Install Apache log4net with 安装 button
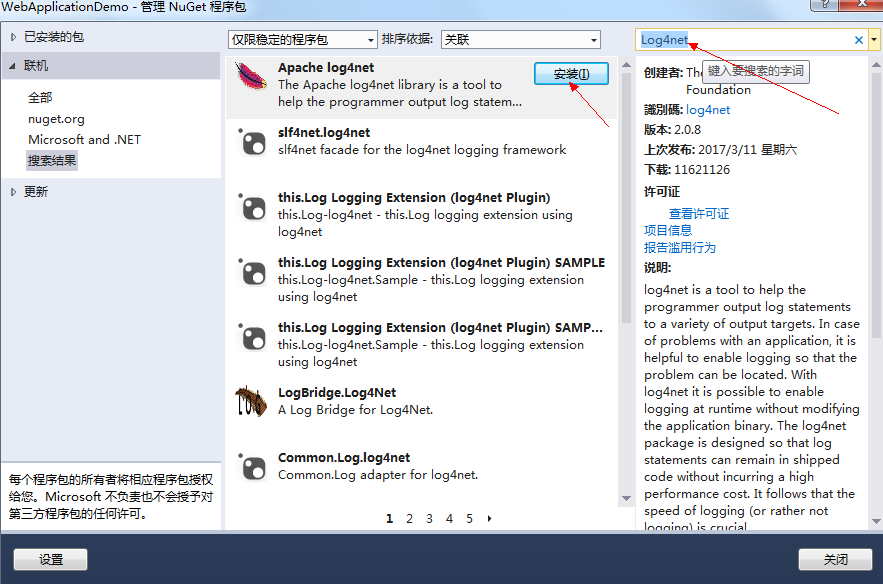Image resolution: width=883 pixels, height=584 pixels. coord(571,74)
